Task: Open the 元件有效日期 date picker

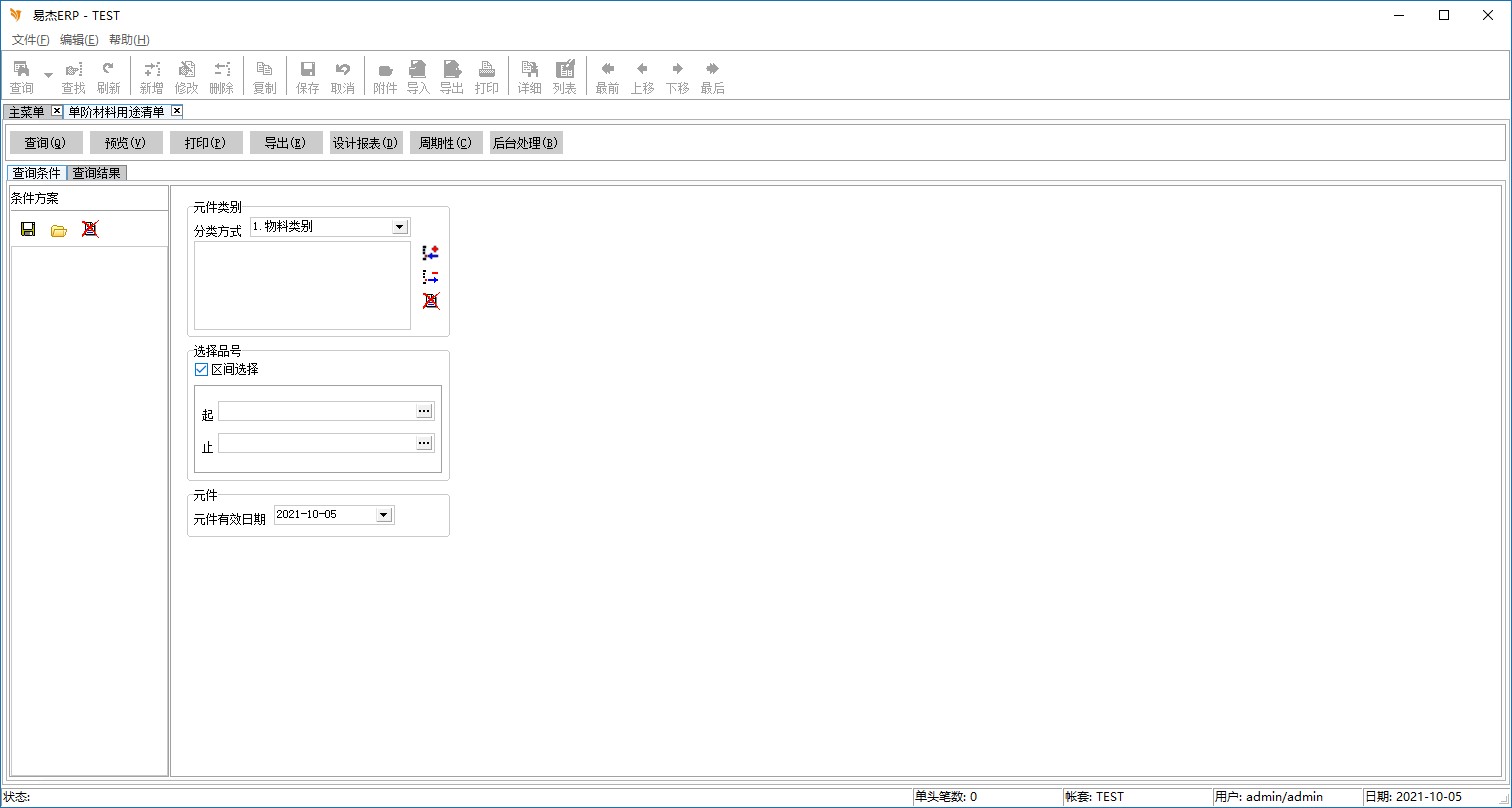Action: [383, 515]
